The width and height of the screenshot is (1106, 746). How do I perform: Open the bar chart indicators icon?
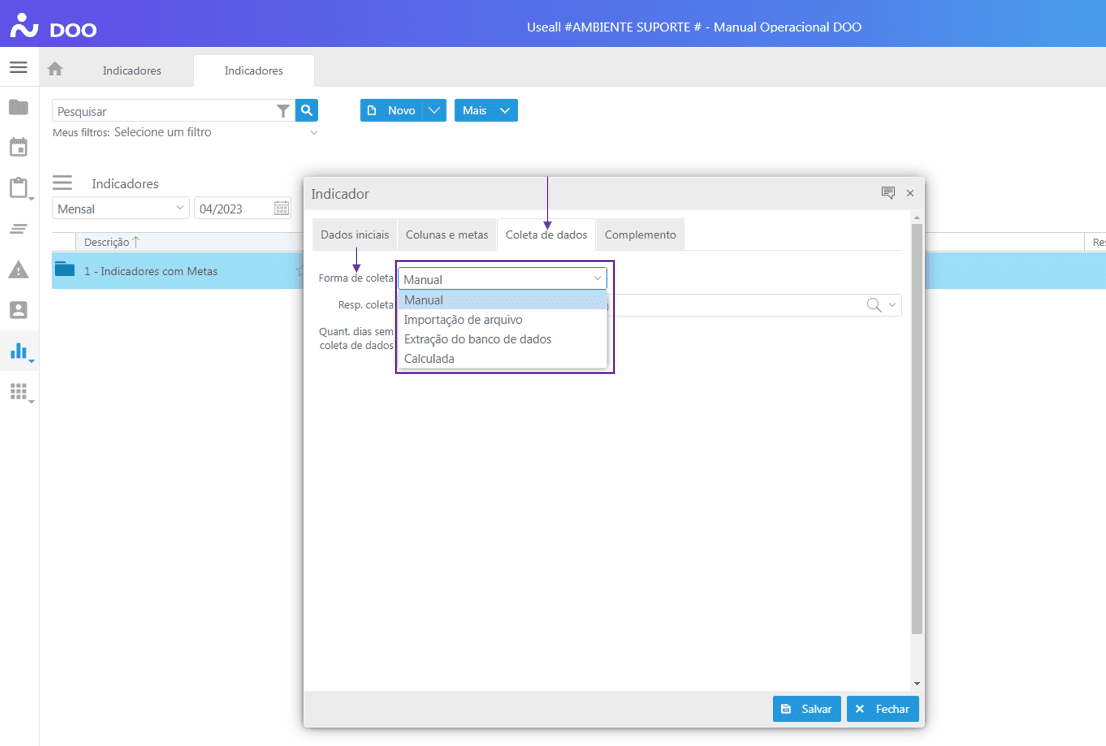point(18,351)
